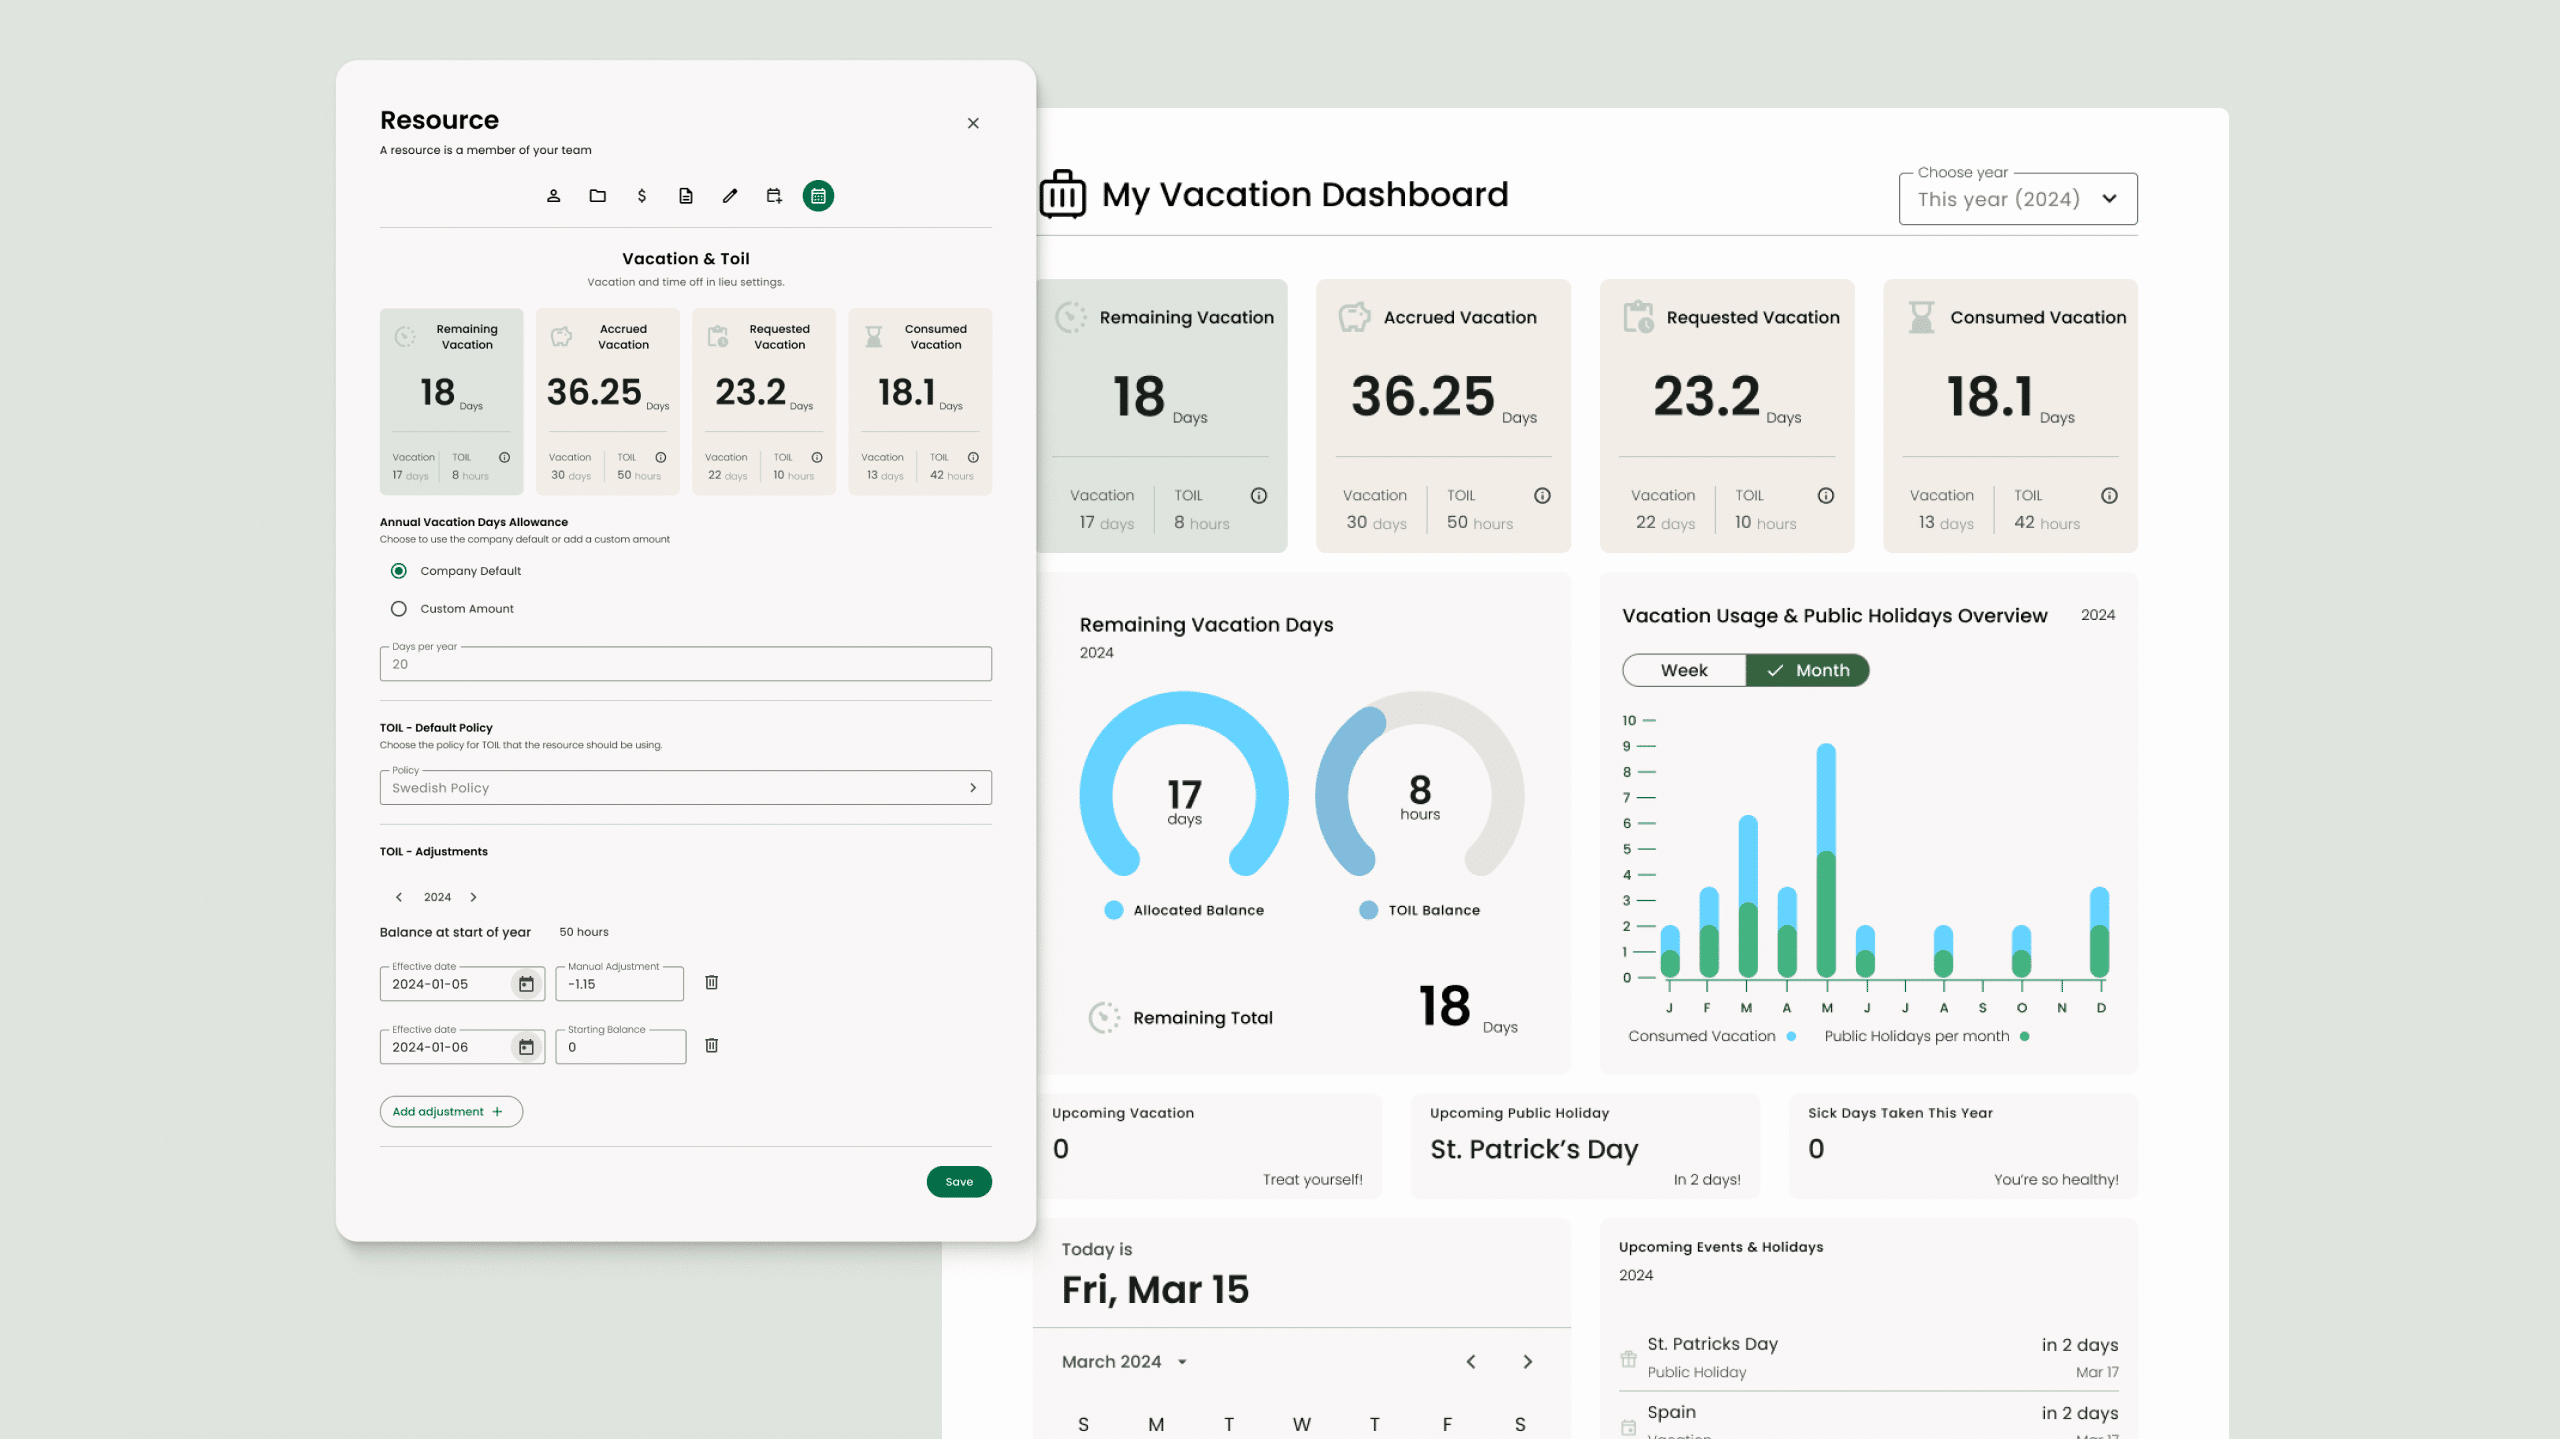Select the Month chart tab
The width and height of the screenshot is (2560, 1439).
(x=1808, y=670)
